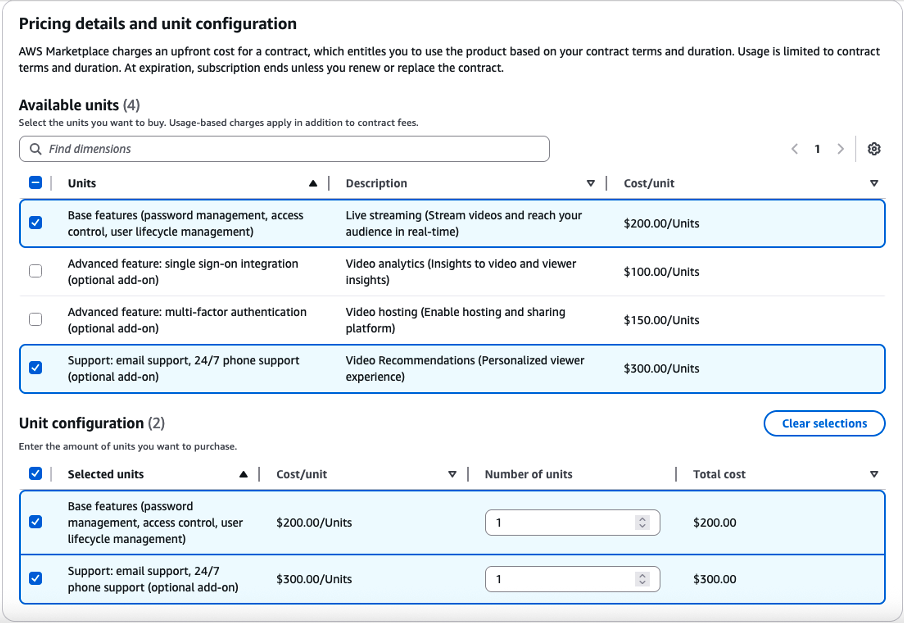Click the Clear selections button
The image size is (904, 623).
point(824,423)
